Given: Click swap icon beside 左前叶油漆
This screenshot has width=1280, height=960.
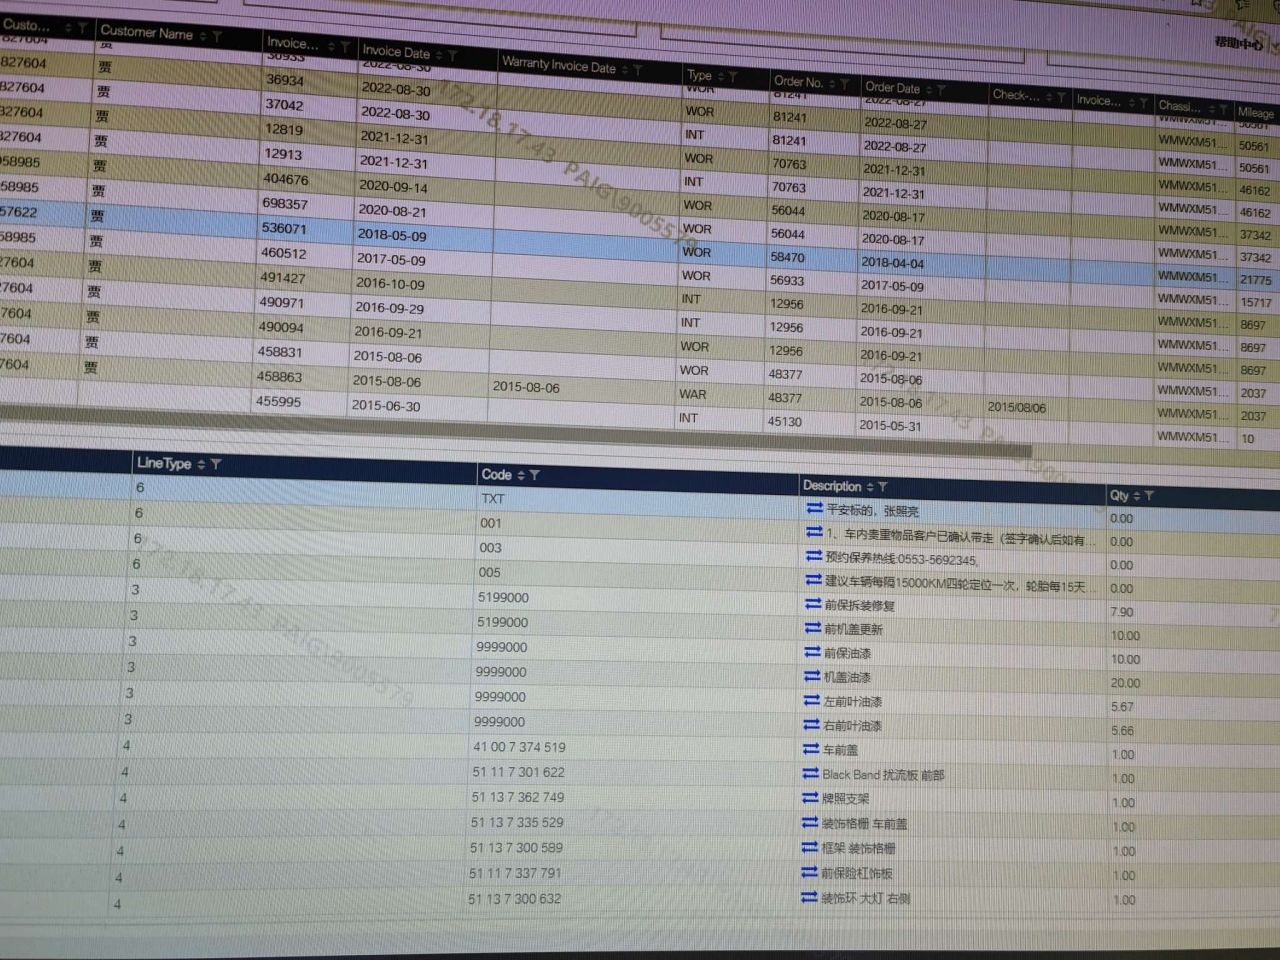Looking at the screenshot, I should [x=812, y=700].
